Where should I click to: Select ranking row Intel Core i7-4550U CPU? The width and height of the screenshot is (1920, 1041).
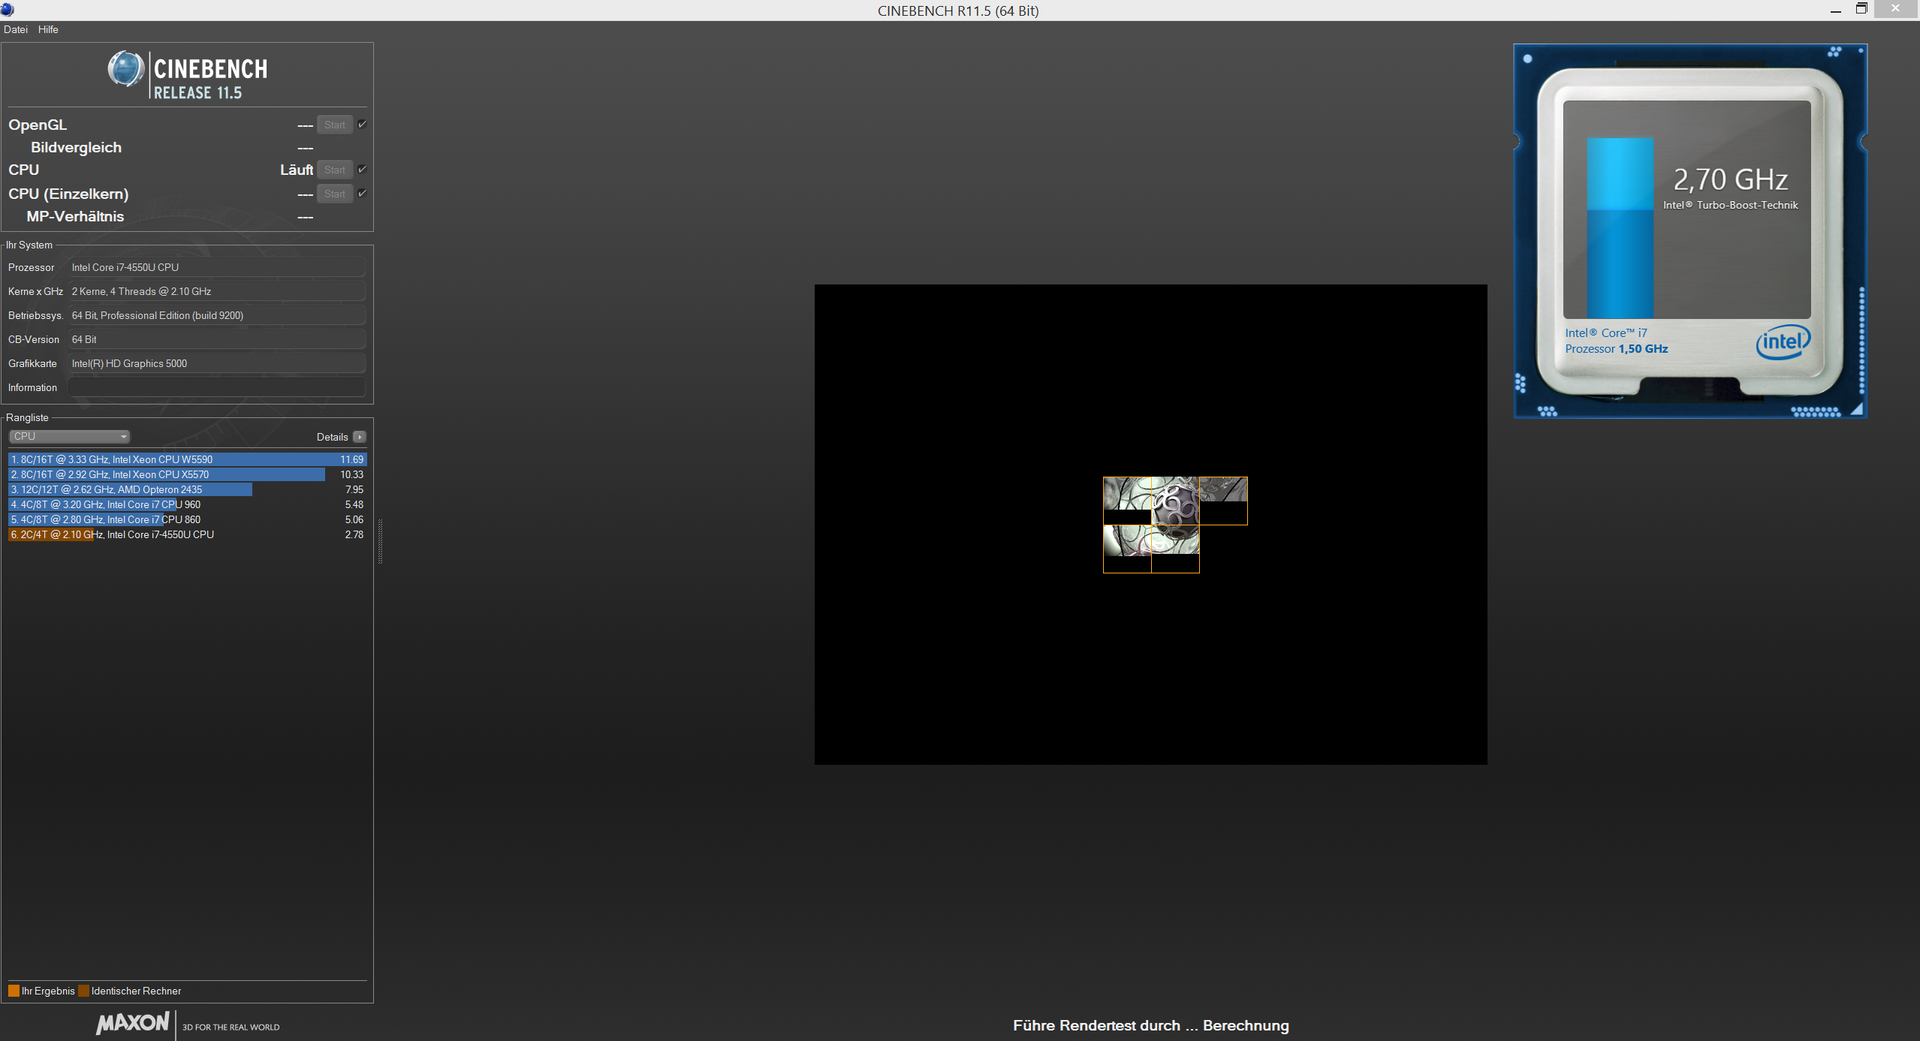click(x=187, y=535)
